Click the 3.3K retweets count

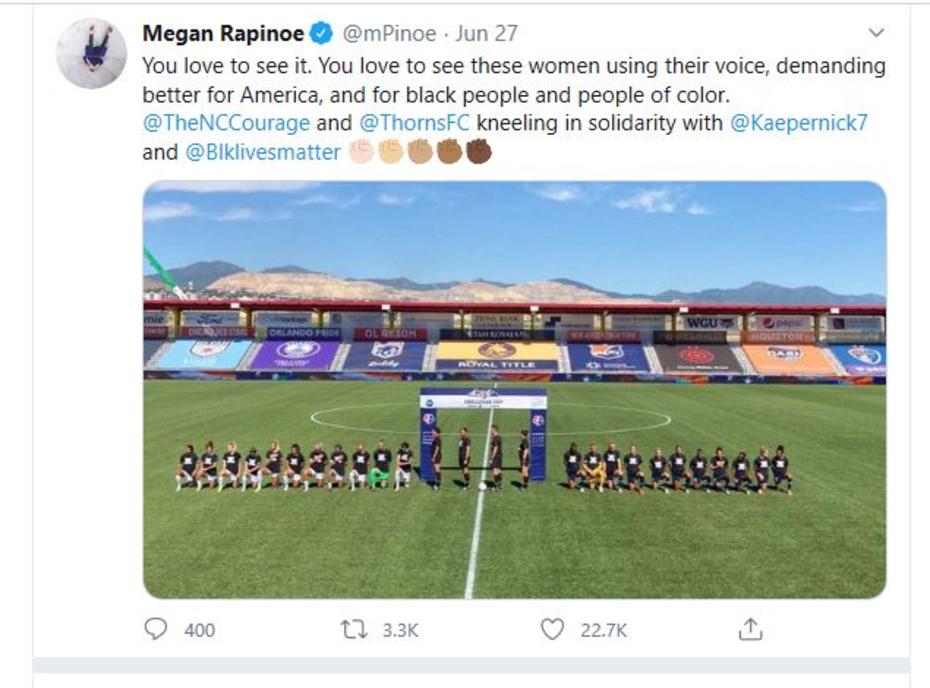pyautogui.click(x=401, y=630)
